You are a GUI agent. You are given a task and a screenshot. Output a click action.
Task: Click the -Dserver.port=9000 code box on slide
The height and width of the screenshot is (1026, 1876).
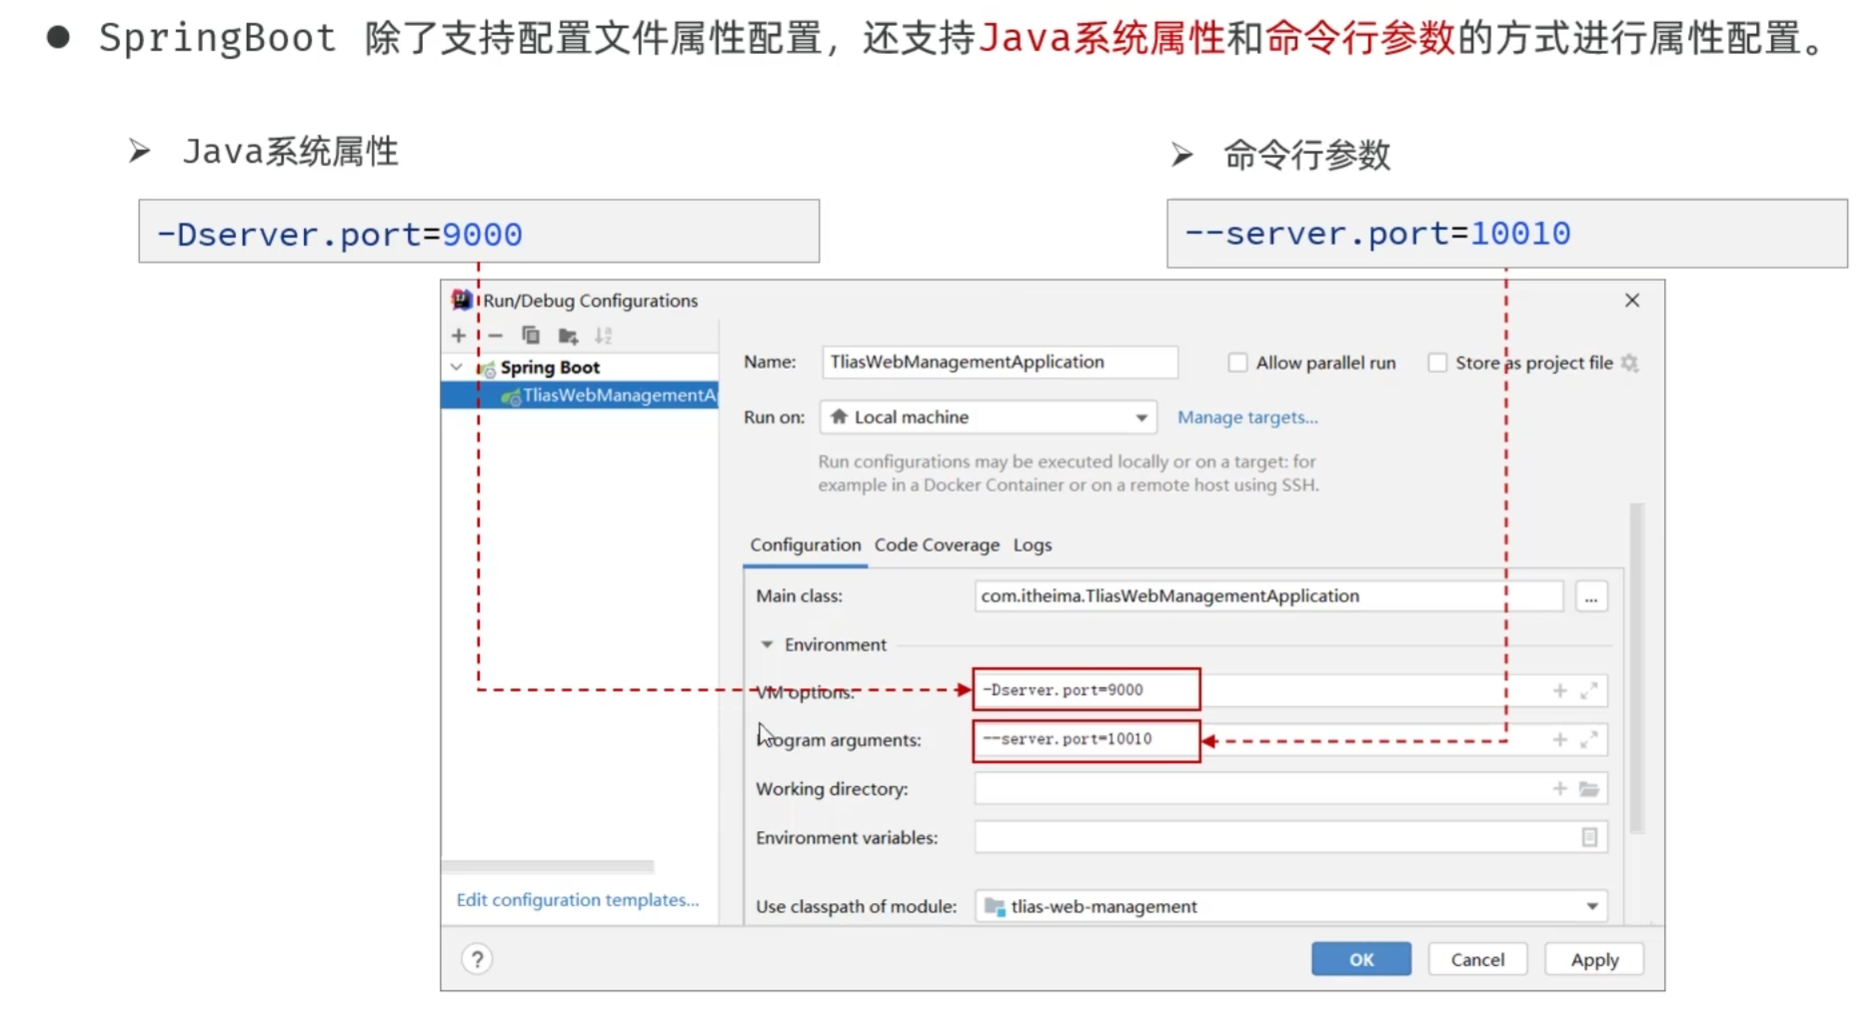[x=479, y=232]
